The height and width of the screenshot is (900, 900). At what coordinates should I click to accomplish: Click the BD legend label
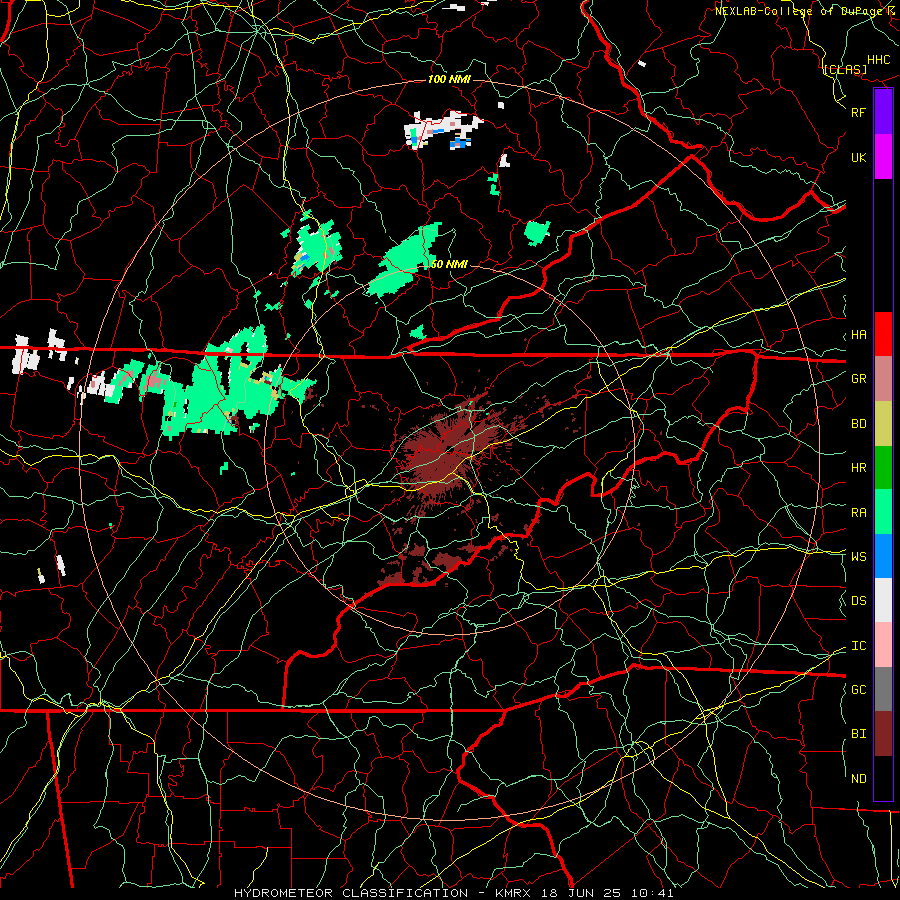coord(859,424)
